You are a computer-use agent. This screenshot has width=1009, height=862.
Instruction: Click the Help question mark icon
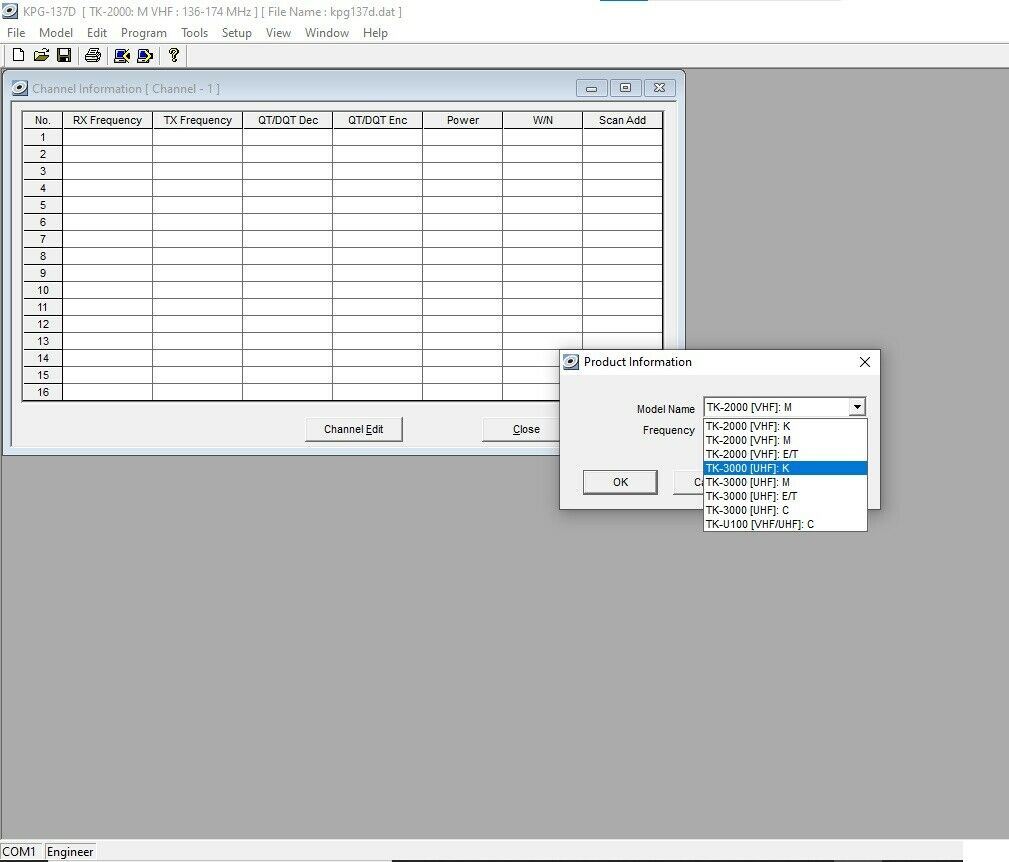173,55
